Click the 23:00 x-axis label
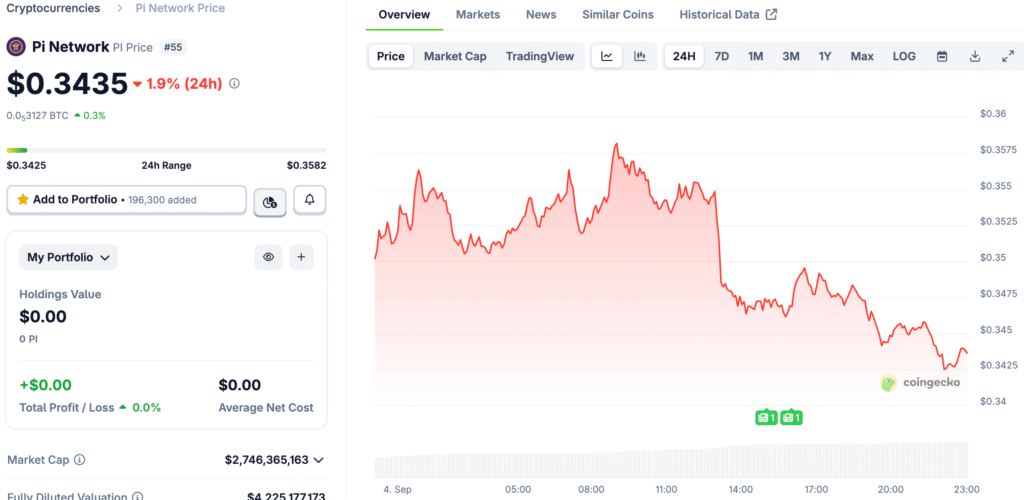 (966, 489)
